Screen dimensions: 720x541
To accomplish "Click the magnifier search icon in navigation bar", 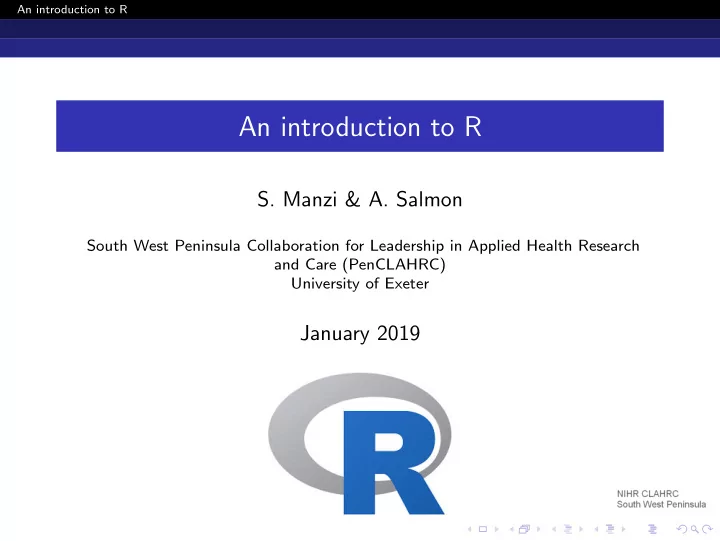I will click(695, 530).
